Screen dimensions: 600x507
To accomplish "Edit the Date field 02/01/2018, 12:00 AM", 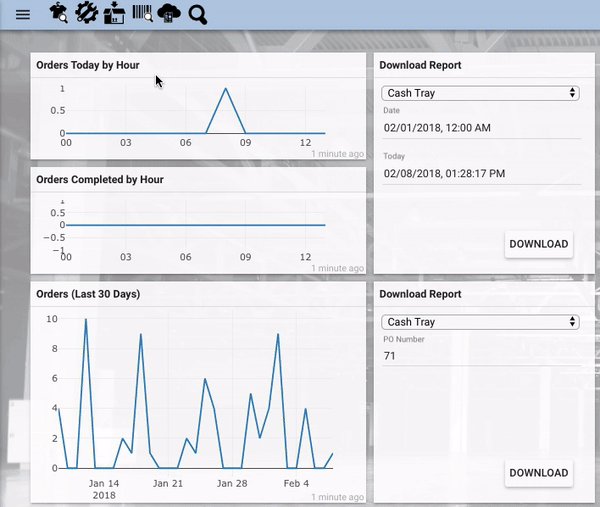I will tap(481, 128).
